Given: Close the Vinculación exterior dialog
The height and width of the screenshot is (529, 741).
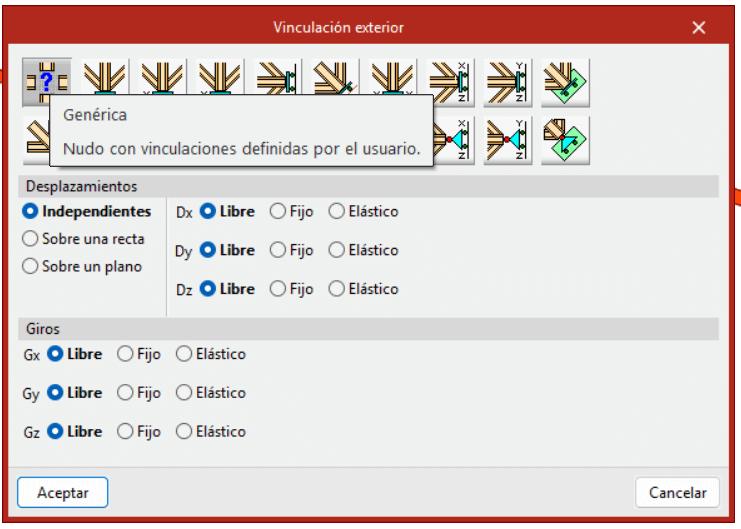Looking at the screenshot, I should pos(697,27).
